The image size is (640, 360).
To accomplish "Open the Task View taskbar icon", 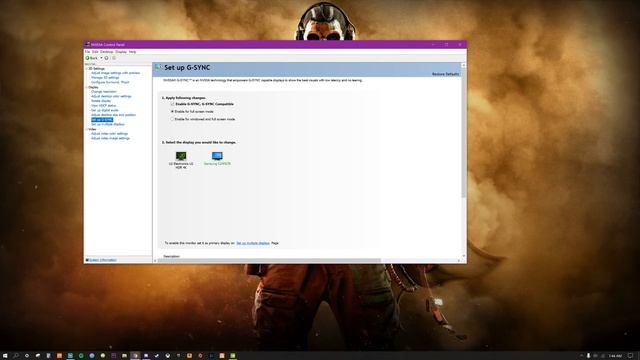I will pyautogui.click(x=38, y=356).
